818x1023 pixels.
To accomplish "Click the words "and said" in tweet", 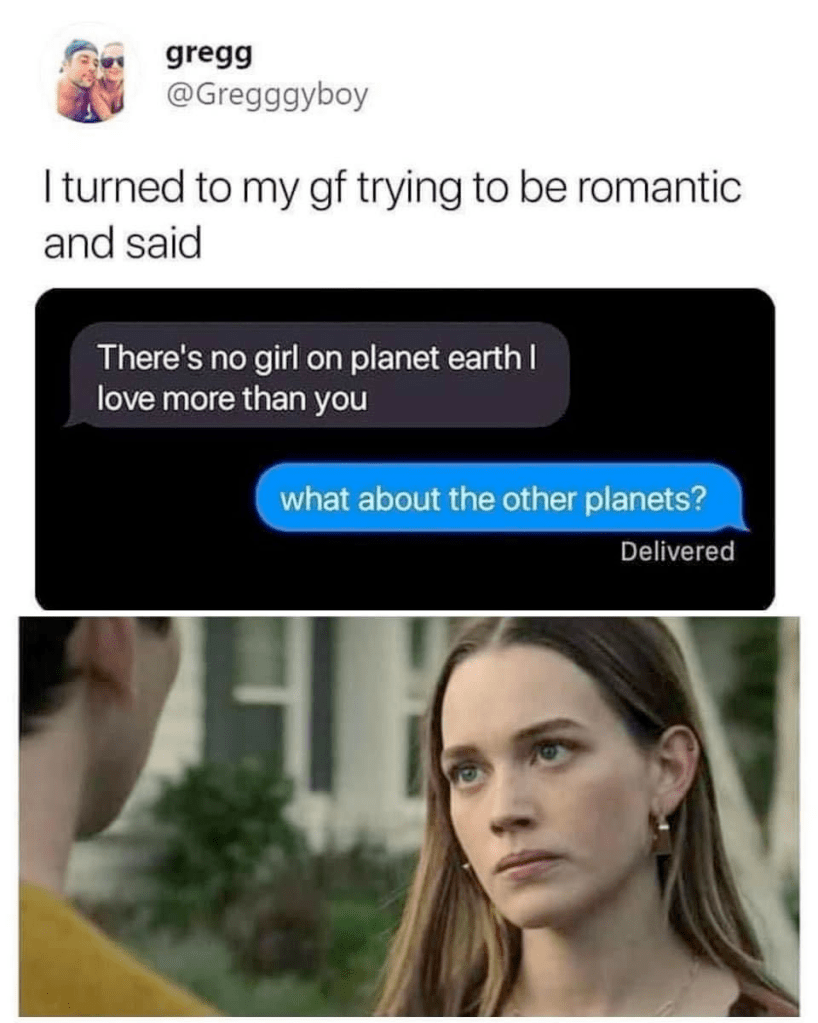I will click(x=123, y=244).
